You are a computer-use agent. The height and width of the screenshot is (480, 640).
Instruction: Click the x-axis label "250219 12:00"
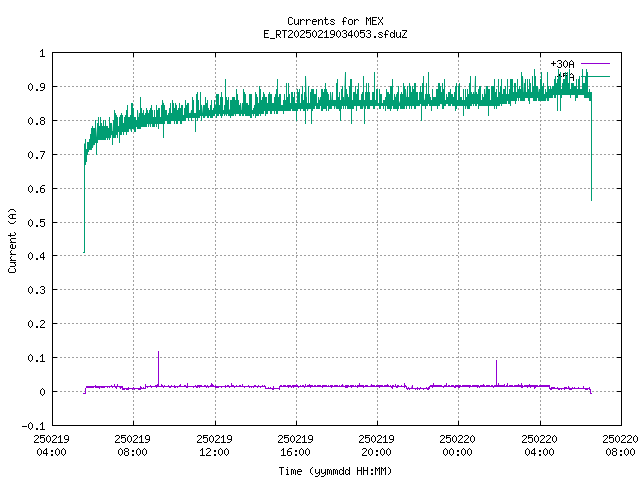[x=214, y=445]
